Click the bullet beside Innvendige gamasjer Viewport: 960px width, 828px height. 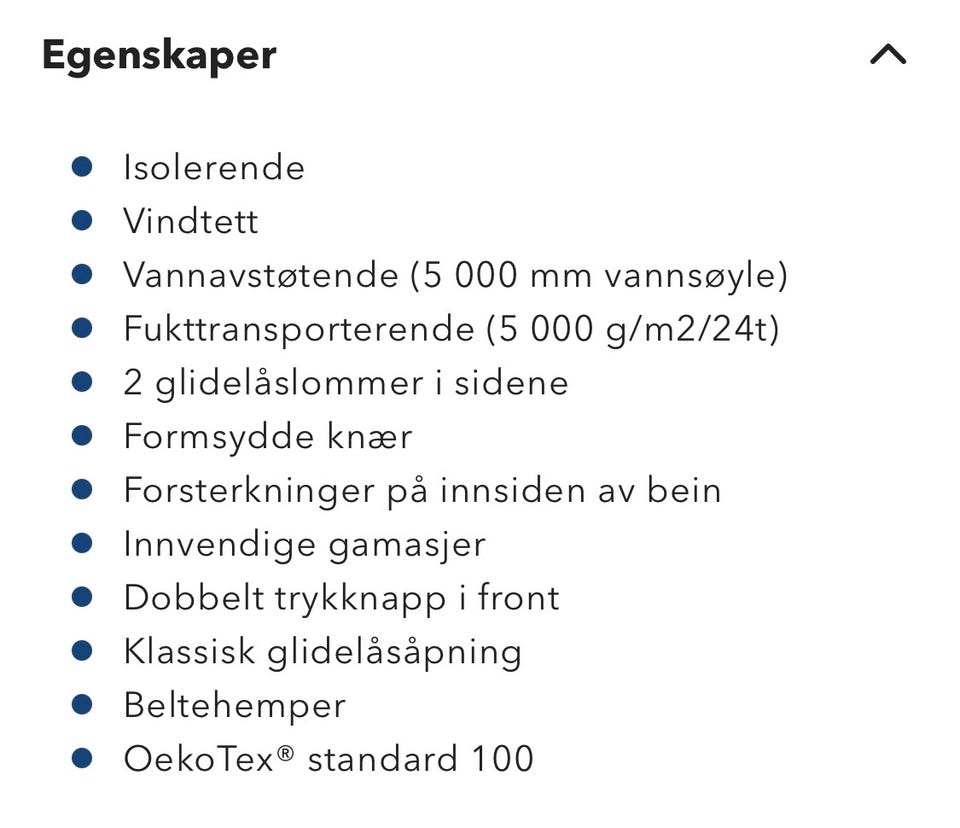pos(83,544)
